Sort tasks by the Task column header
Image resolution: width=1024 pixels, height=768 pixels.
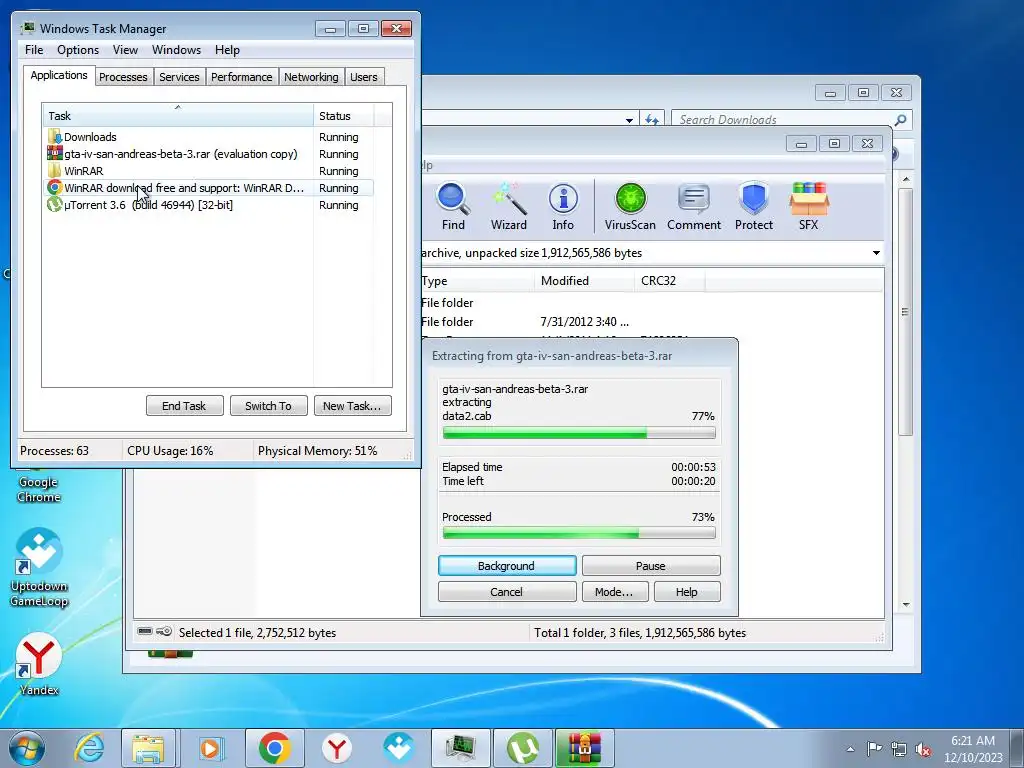pyautogui.click(x=178, y=116)
